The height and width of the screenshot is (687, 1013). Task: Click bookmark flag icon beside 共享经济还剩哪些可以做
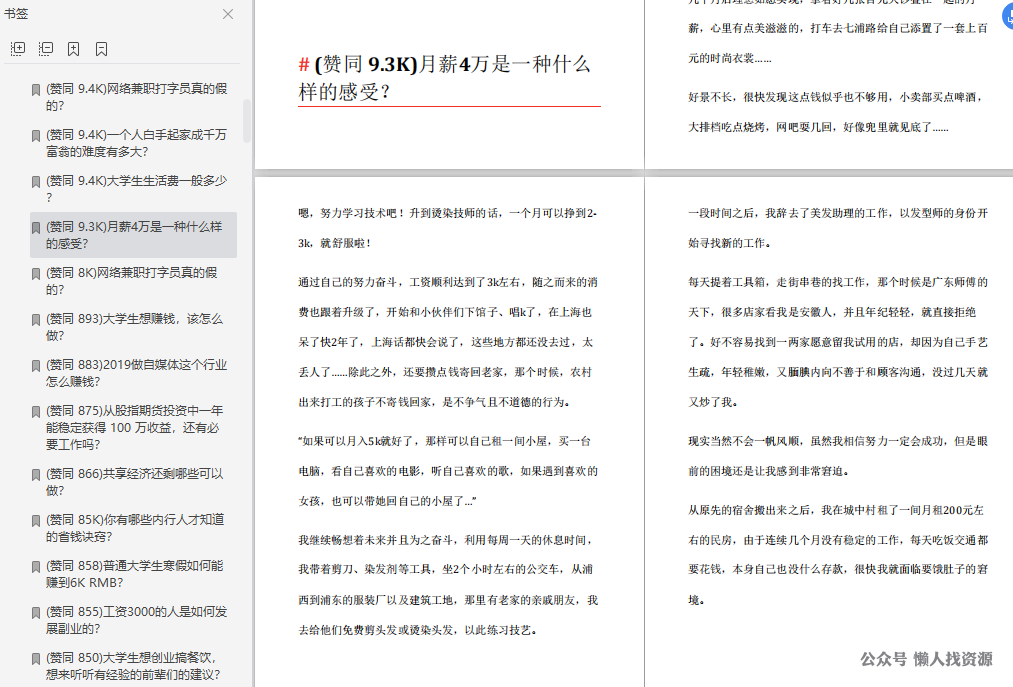coord(36,475)
